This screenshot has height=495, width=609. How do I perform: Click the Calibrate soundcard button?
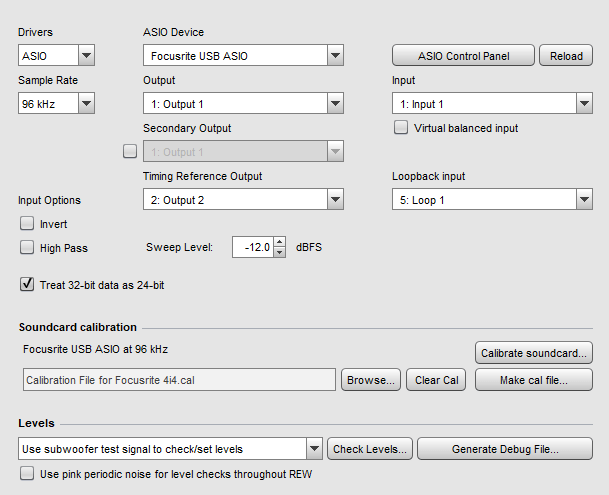(534, 353)
